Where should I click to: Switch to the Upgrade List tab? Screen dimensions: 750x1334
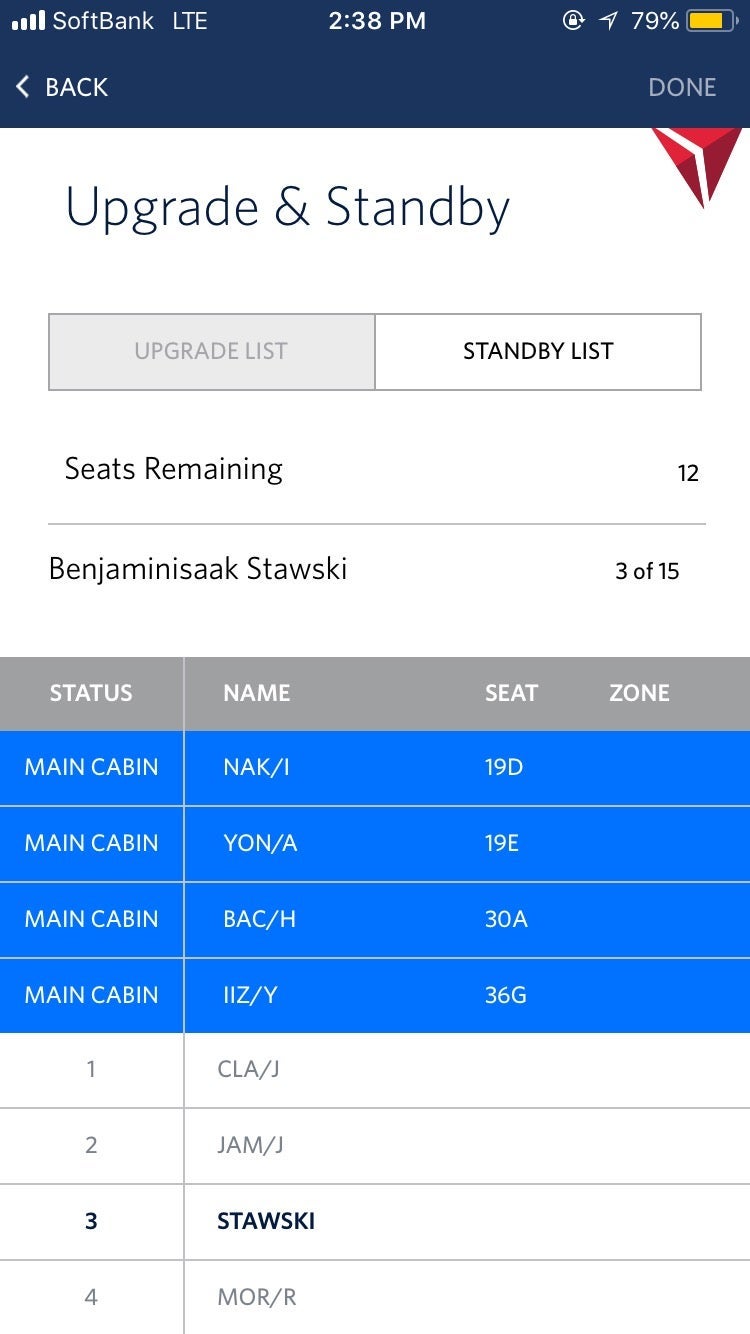(x=211, y=351)
